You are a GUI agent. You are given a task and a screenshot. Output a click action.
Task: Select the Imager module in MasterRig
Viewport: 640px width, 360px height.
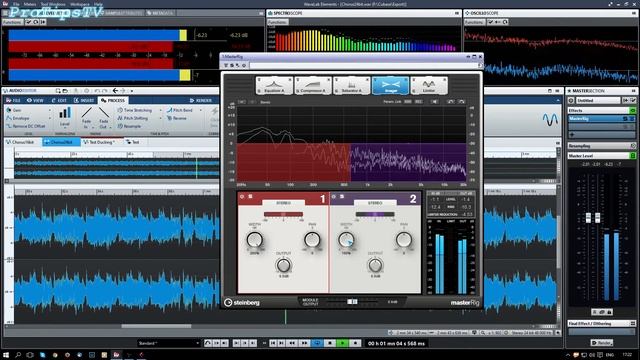390,85
